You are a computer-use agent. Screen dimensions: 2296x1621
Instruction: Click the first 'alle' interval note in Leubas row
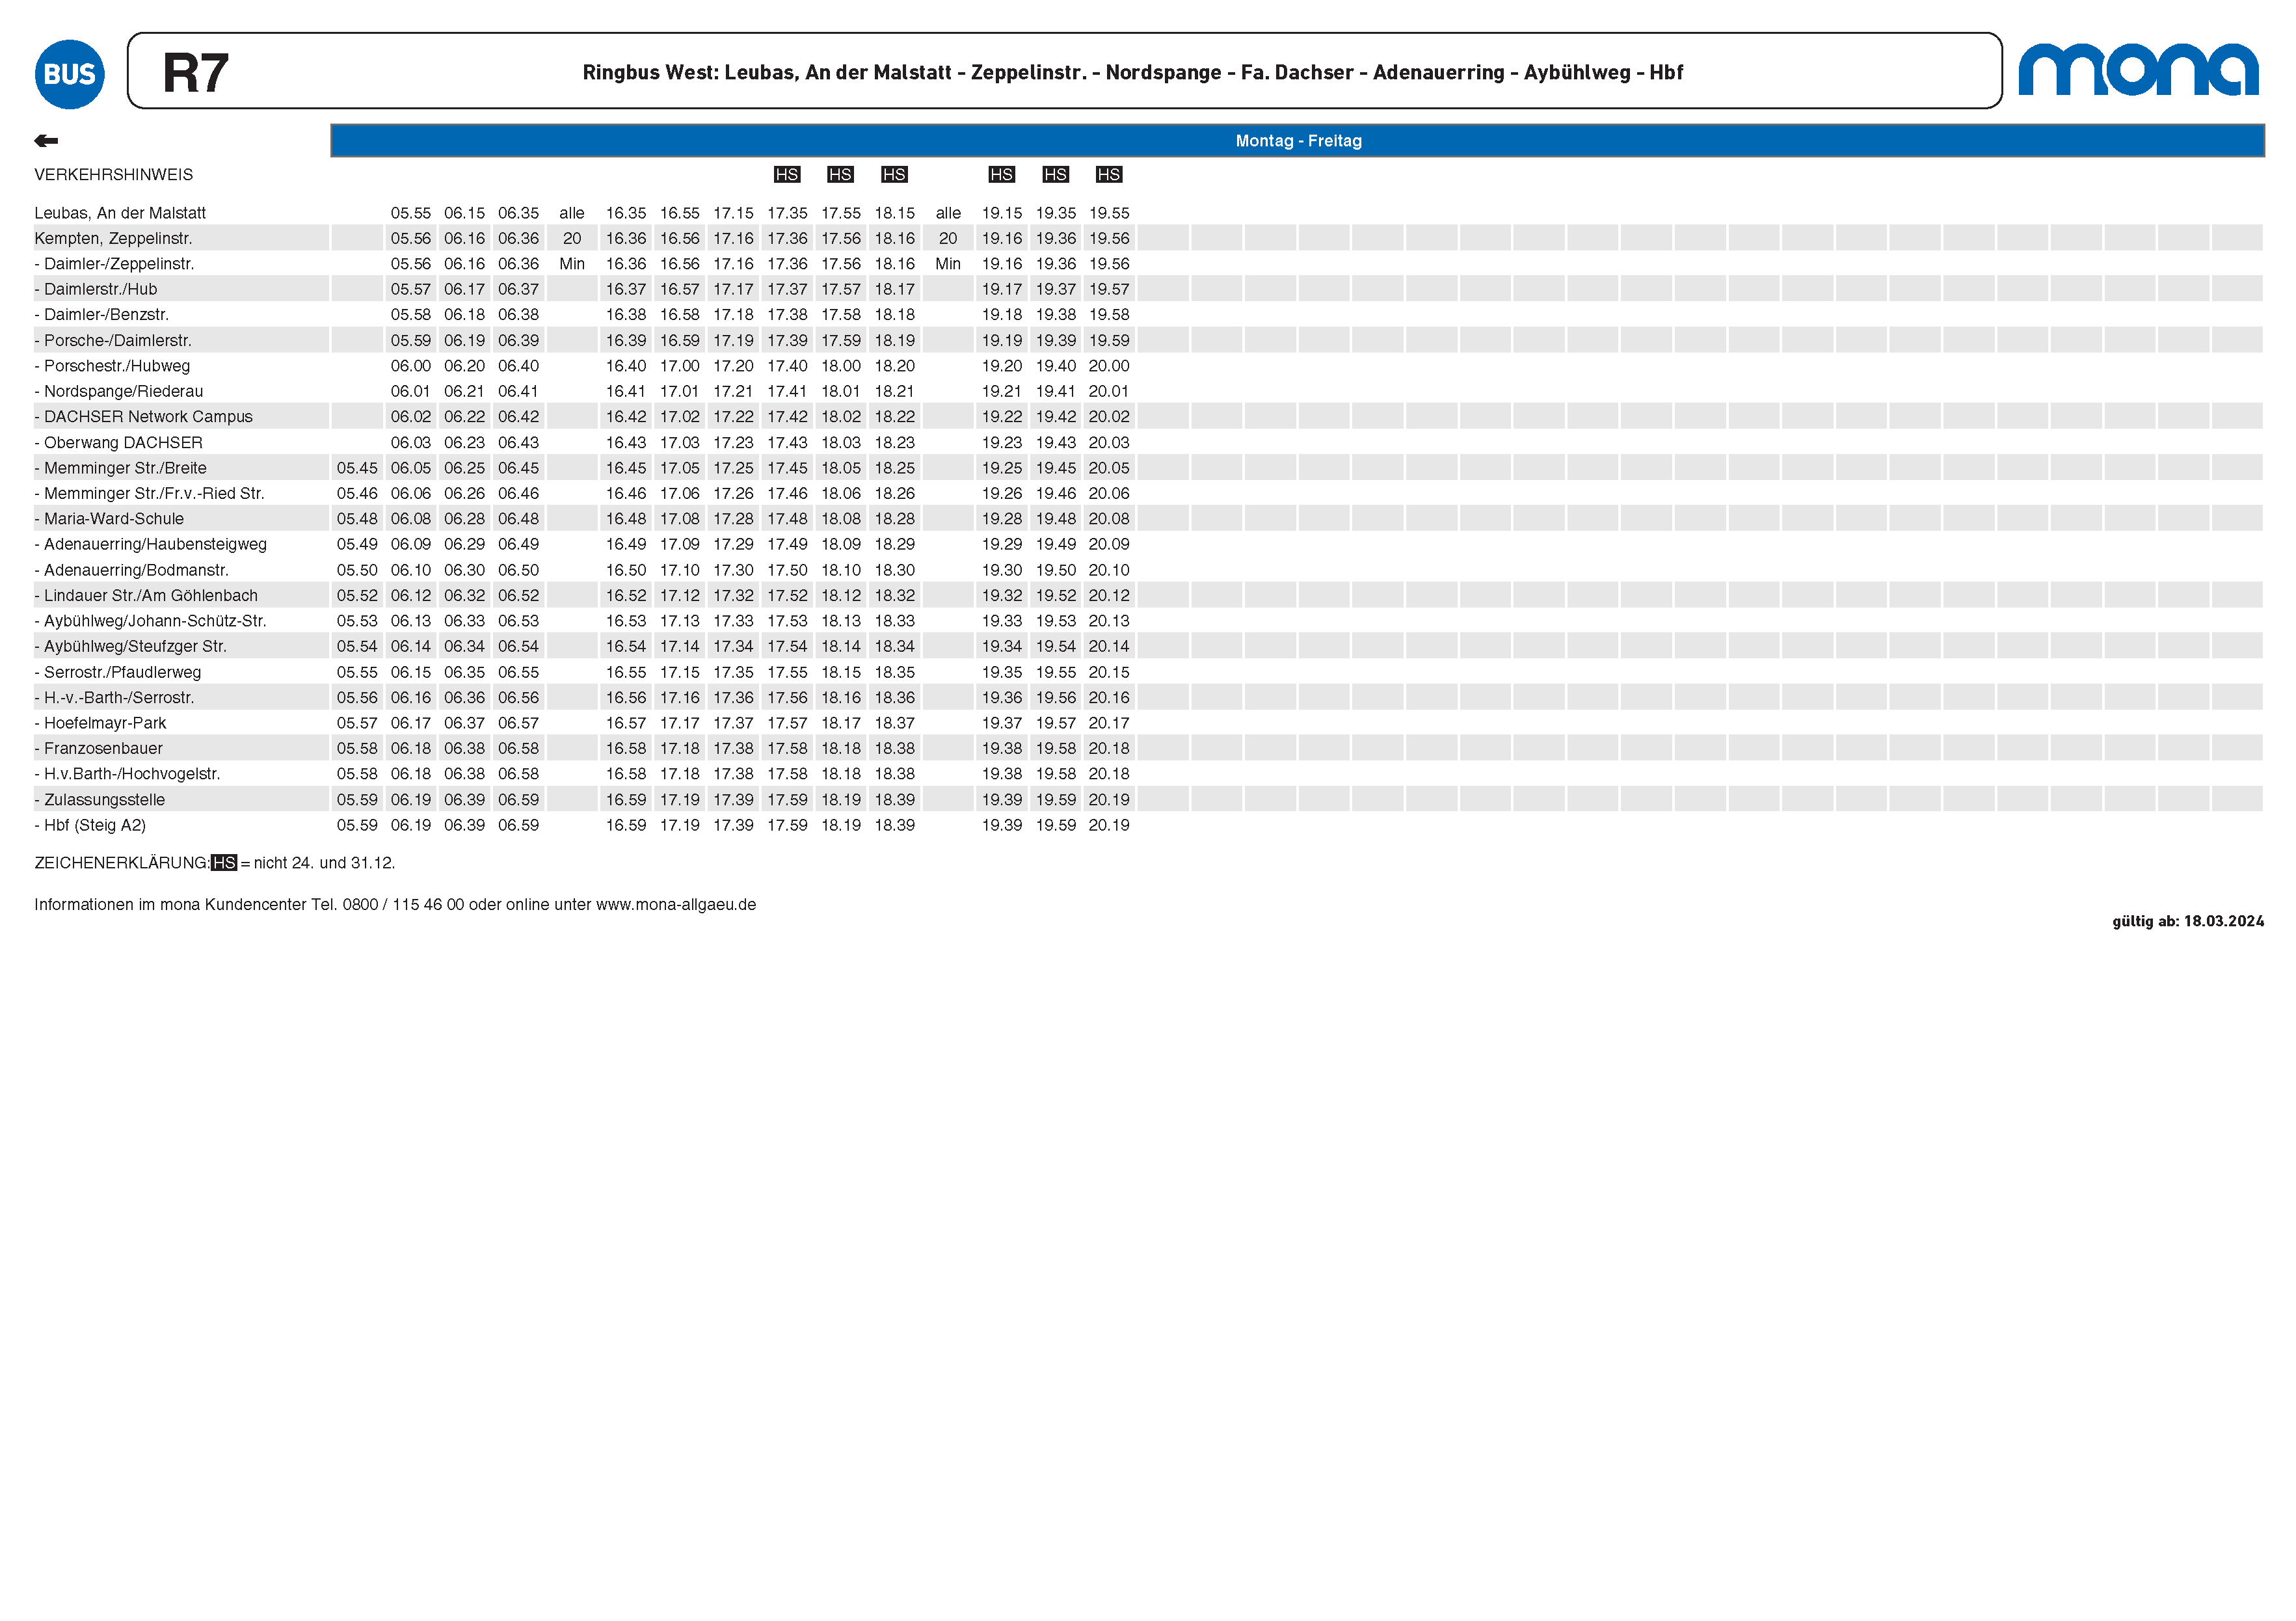pos(572,213)
